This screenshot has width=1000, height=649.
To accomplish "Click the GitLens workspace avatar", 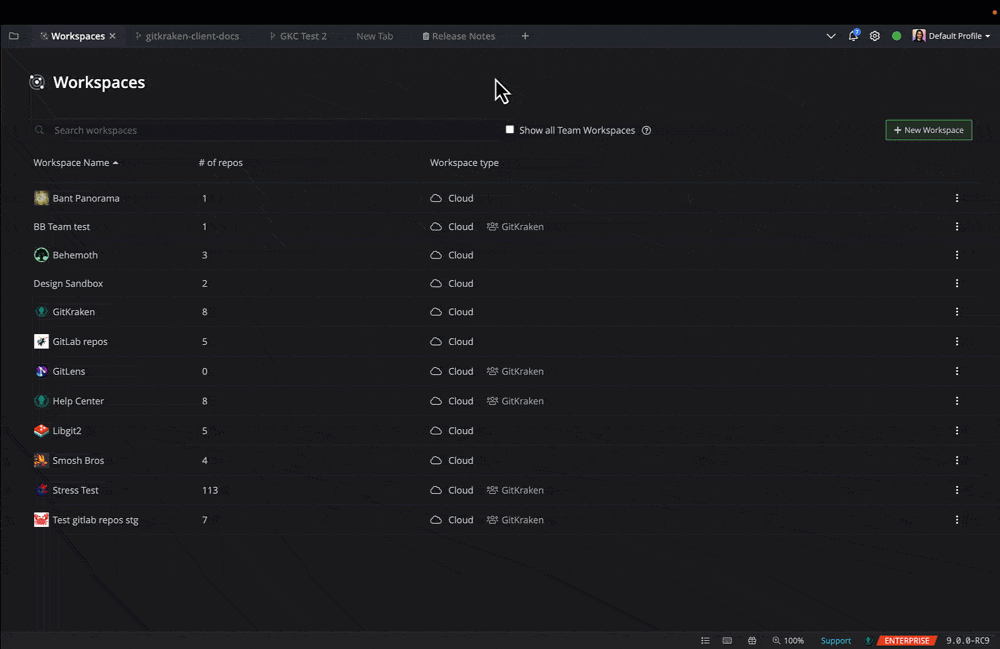I will point(41,371).
